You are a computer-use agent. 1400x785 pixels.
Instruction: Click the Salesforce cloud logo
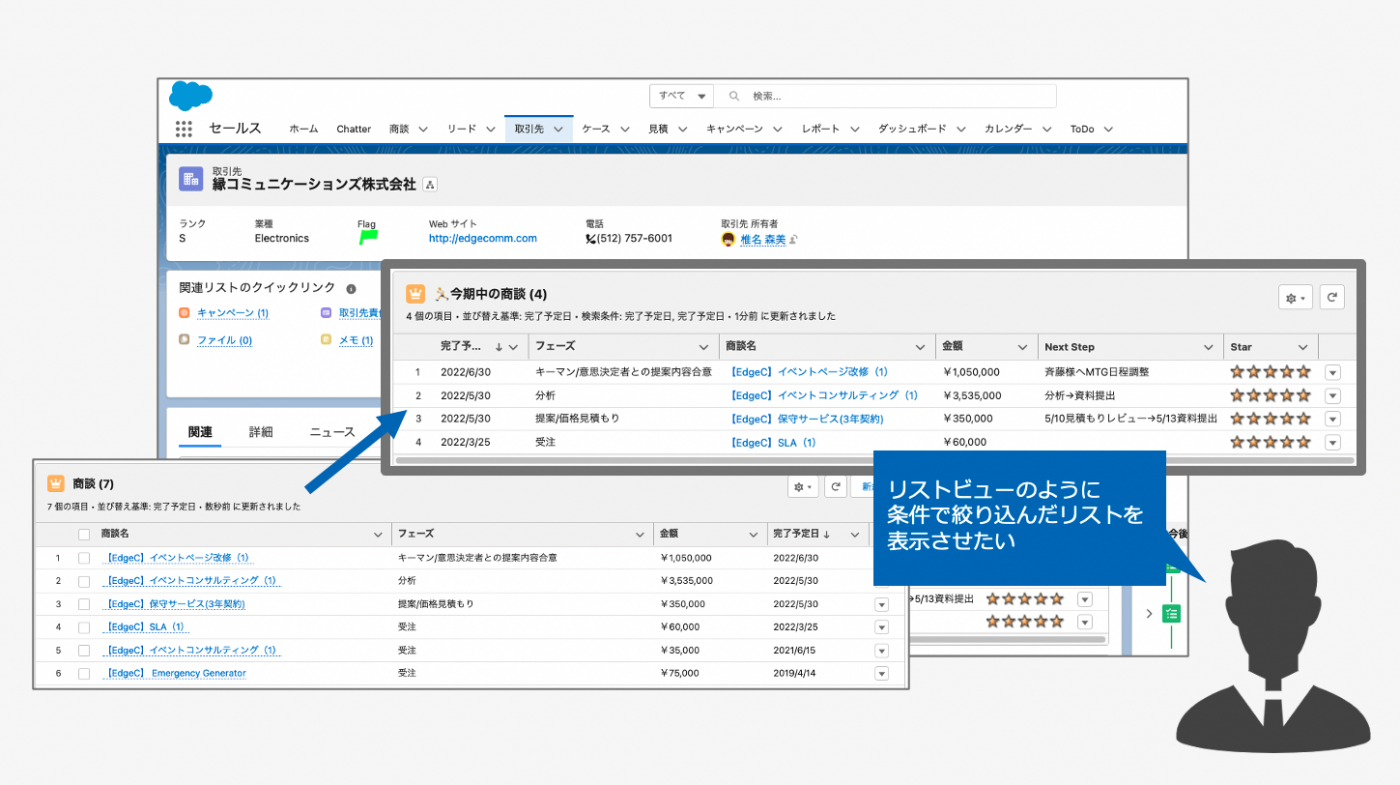point(190,96)
